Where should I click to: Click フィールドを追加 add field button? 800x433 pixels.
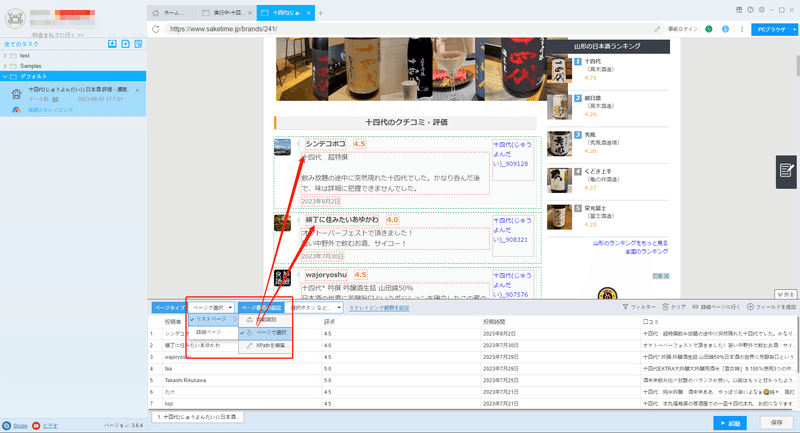pyautogui.click(x=771, y=307)
